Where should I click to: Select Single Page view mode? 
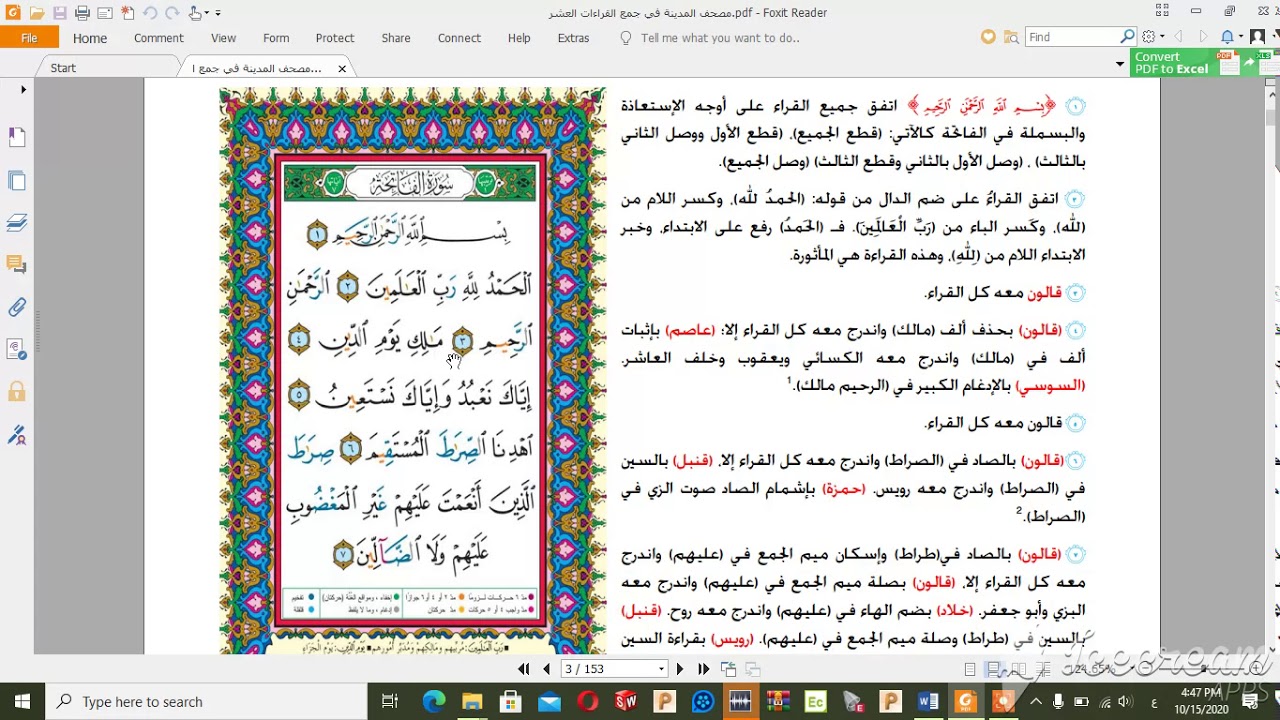point(970,669)
